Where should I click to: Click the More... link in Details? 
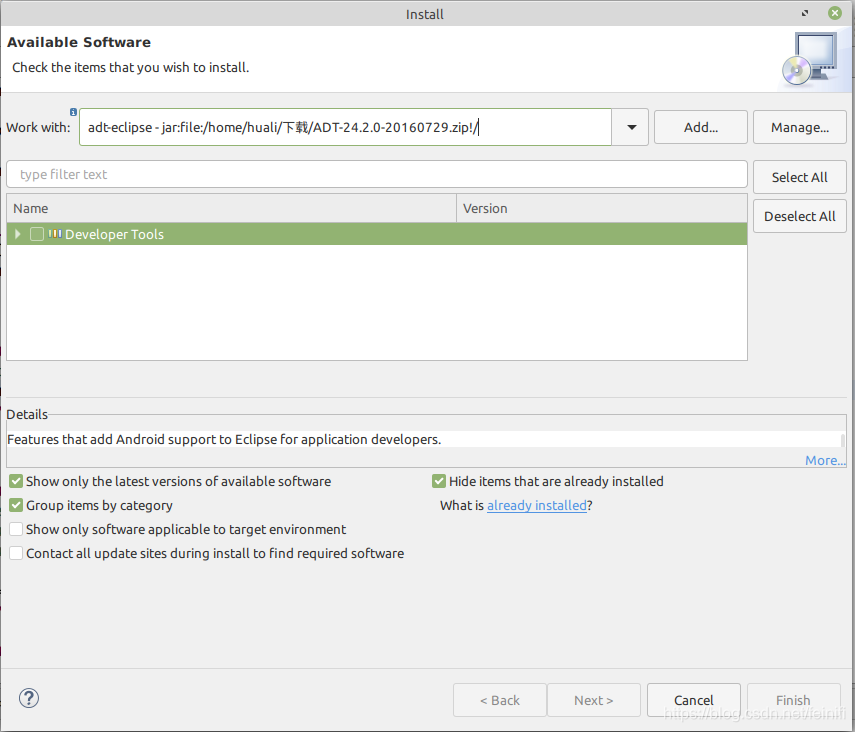(x=825, y=460)
